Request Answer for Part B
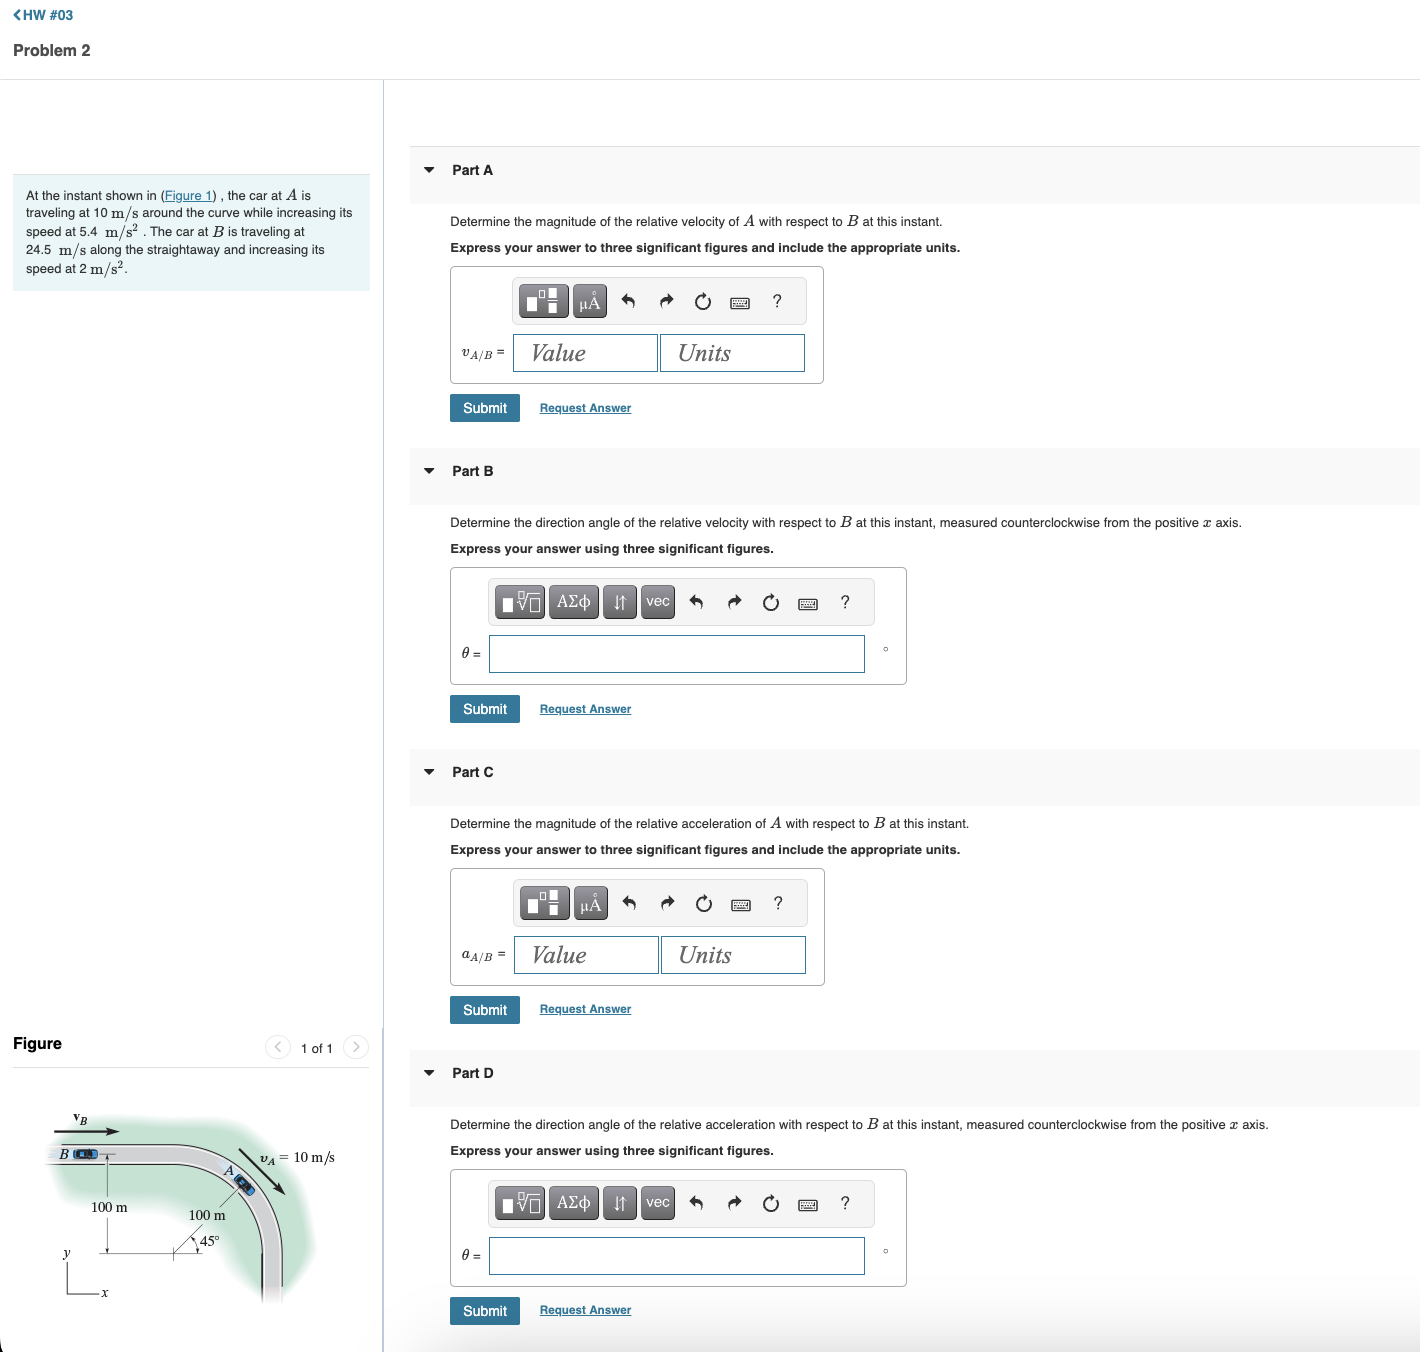 pos(585,709)
